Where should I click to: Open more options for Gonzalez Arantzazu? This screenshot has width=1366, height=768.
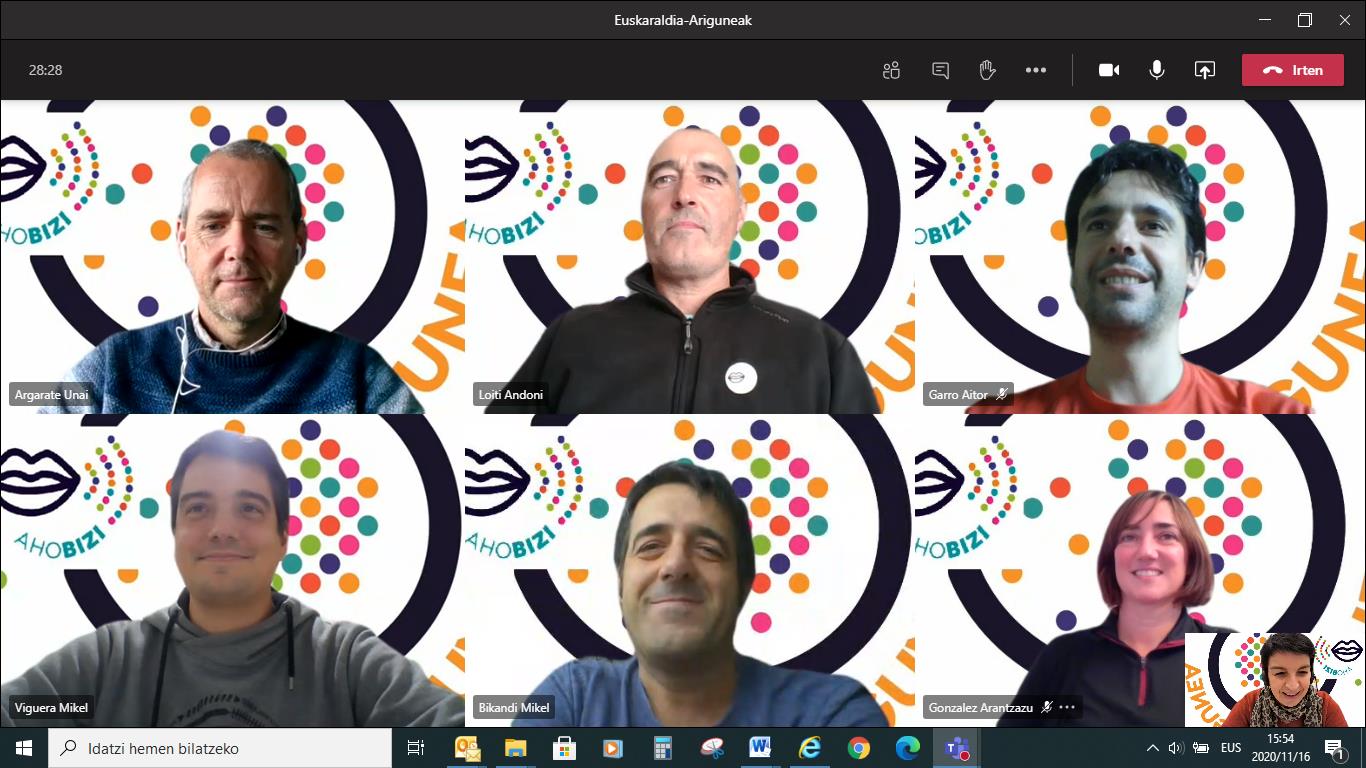coord(1067,707)
